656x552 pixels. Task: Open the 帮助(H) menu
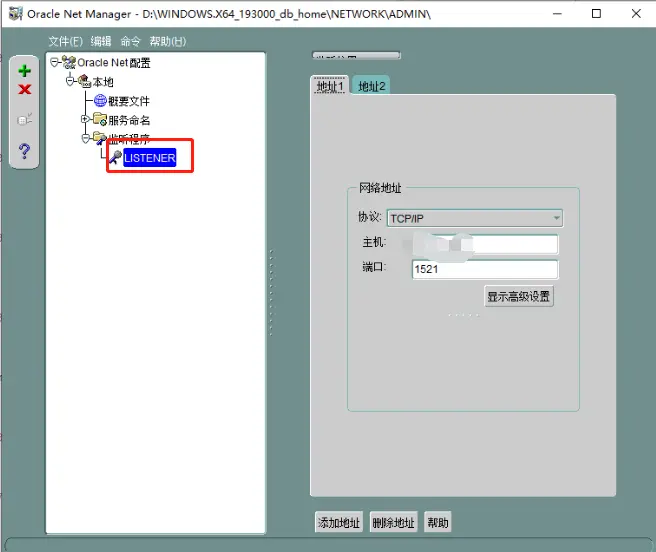pos(168,41)
